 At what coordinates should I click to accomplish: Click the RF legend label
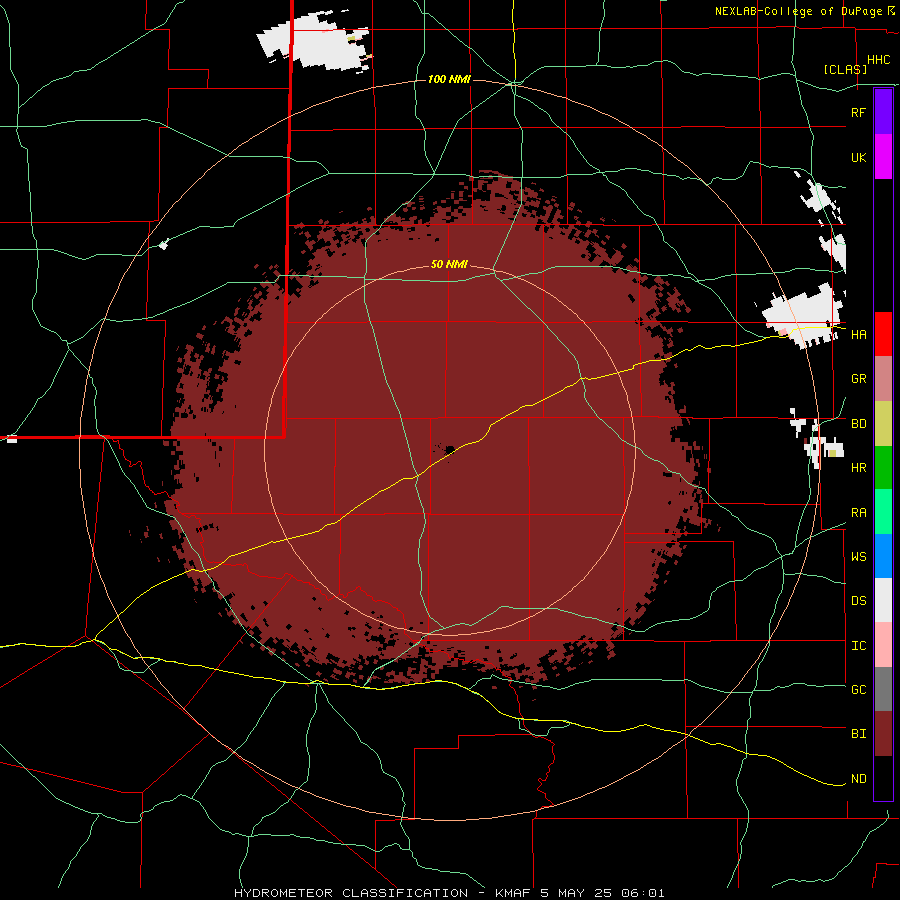858,112
